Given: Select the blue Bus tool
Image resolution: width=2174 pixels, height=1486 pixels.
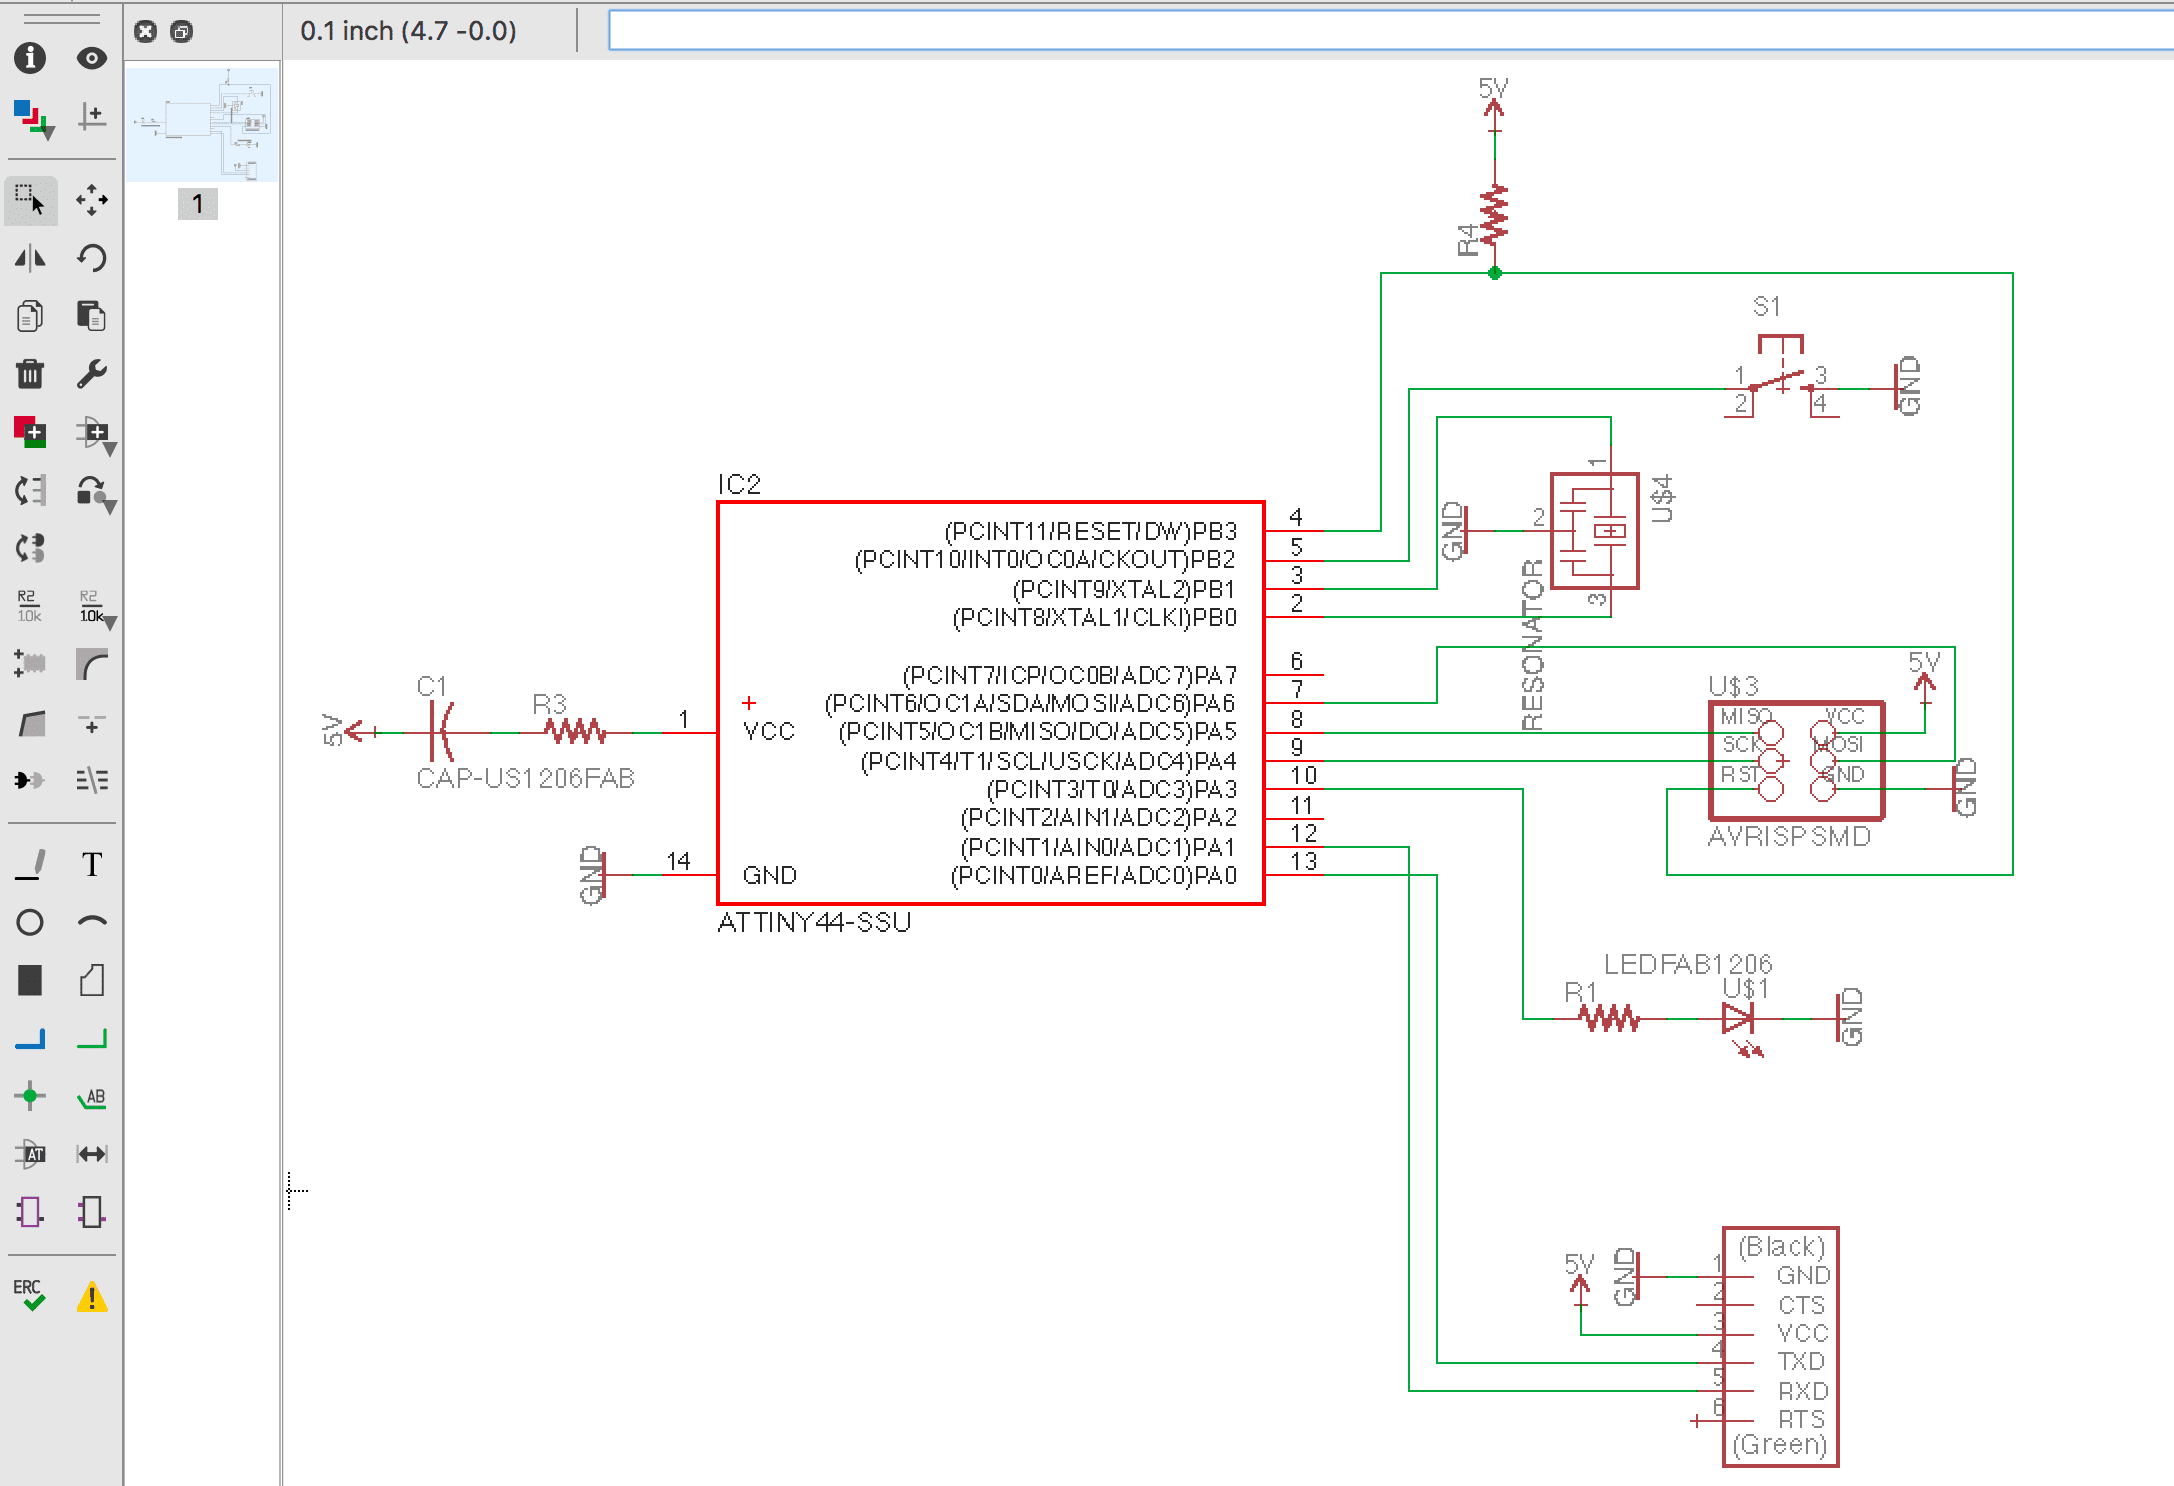Looking at the screenshot, I should (x=30, y=1039).
